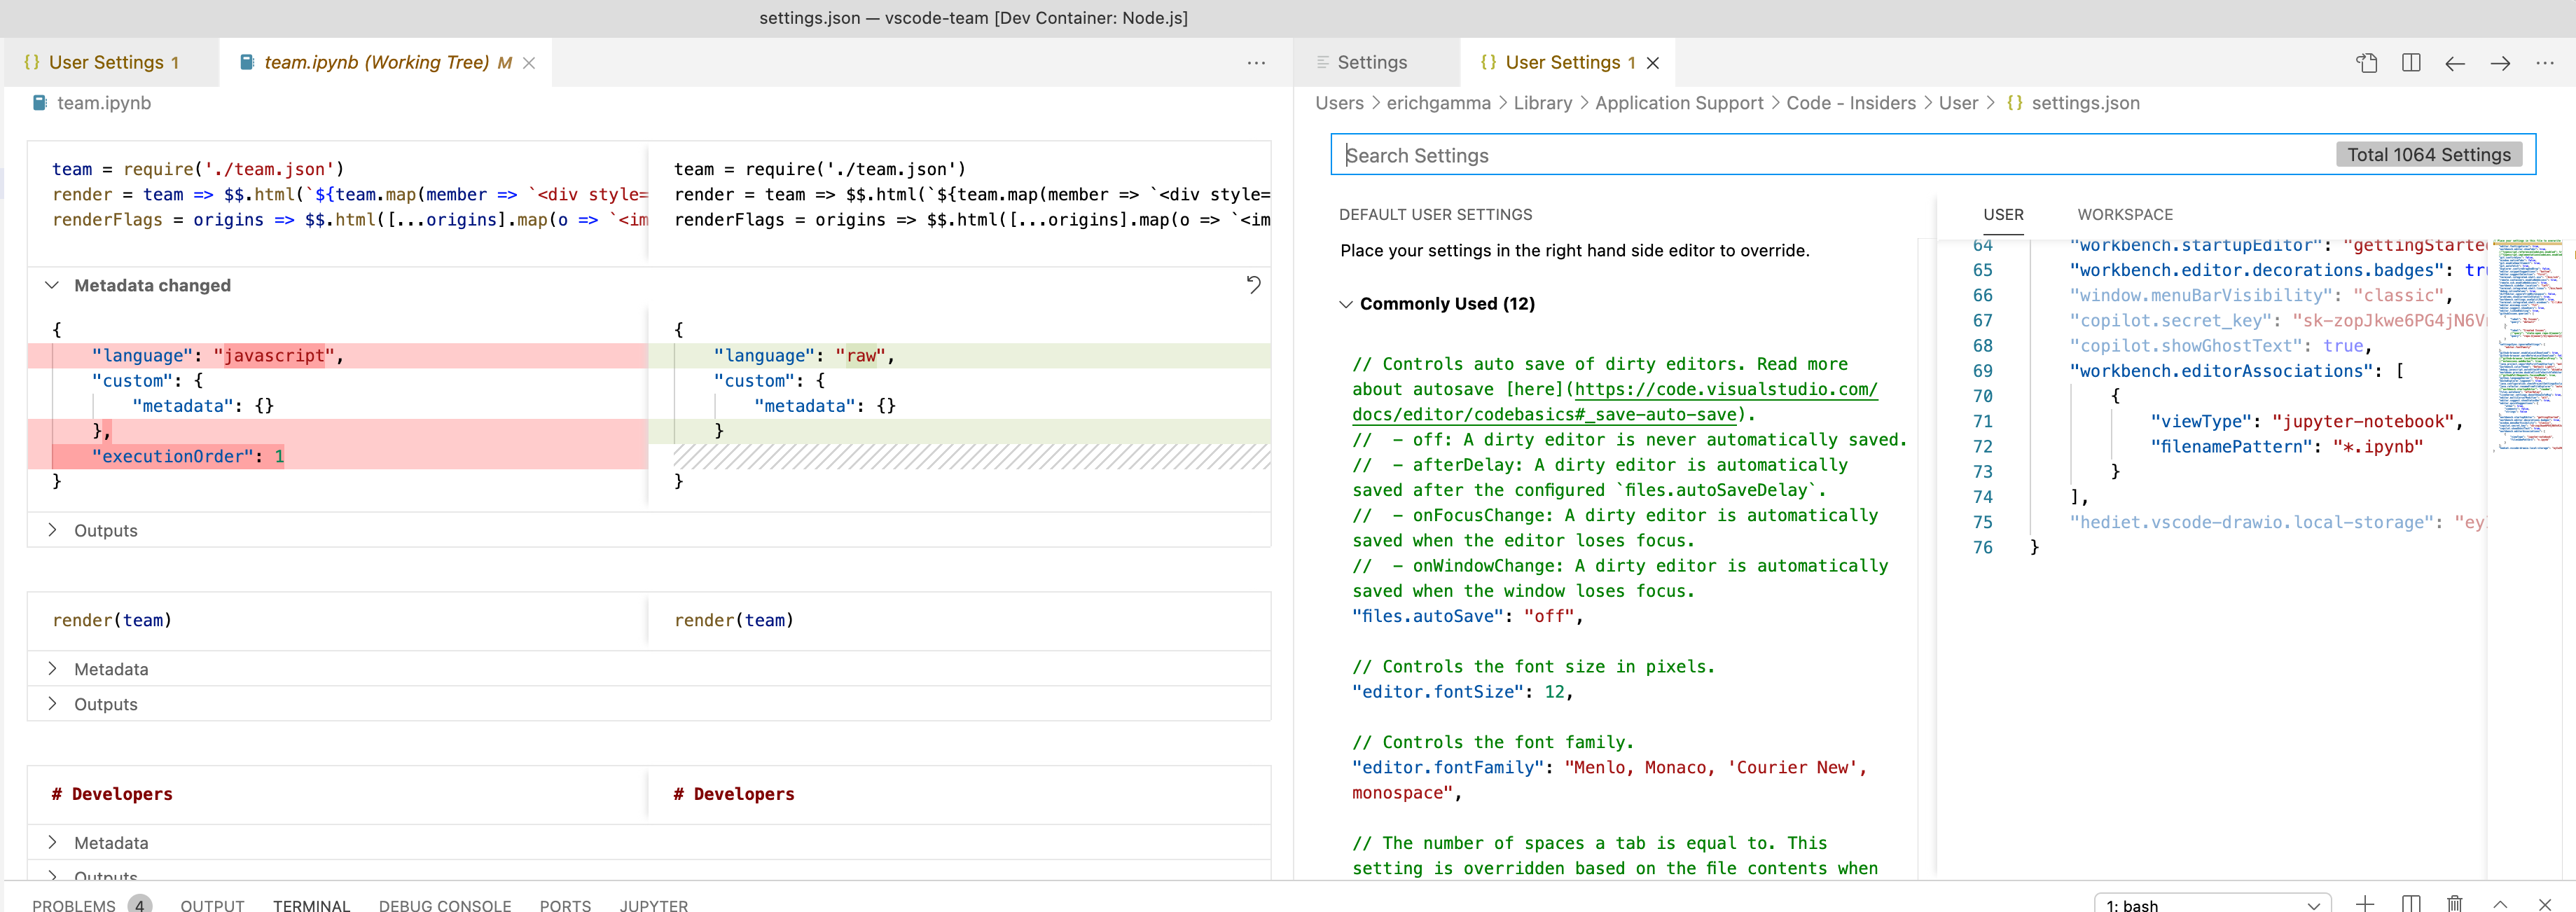Navigate back using the arrow icon
The width and height of the screenshot is (2576, 912).
(2455, 62)
